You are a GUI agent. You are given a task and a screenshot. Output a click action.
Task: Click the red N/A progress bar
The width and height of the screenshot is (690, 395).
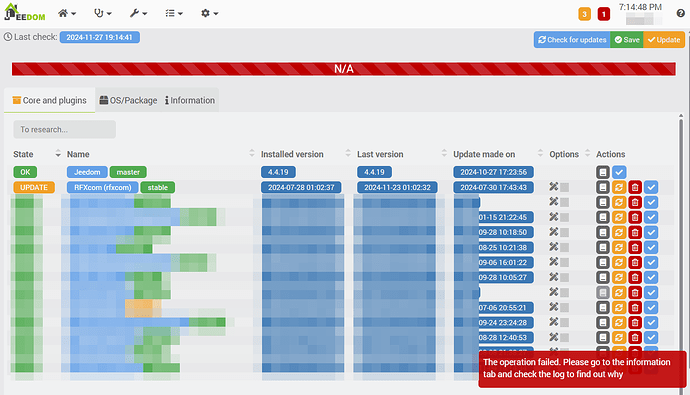(344, 69)
